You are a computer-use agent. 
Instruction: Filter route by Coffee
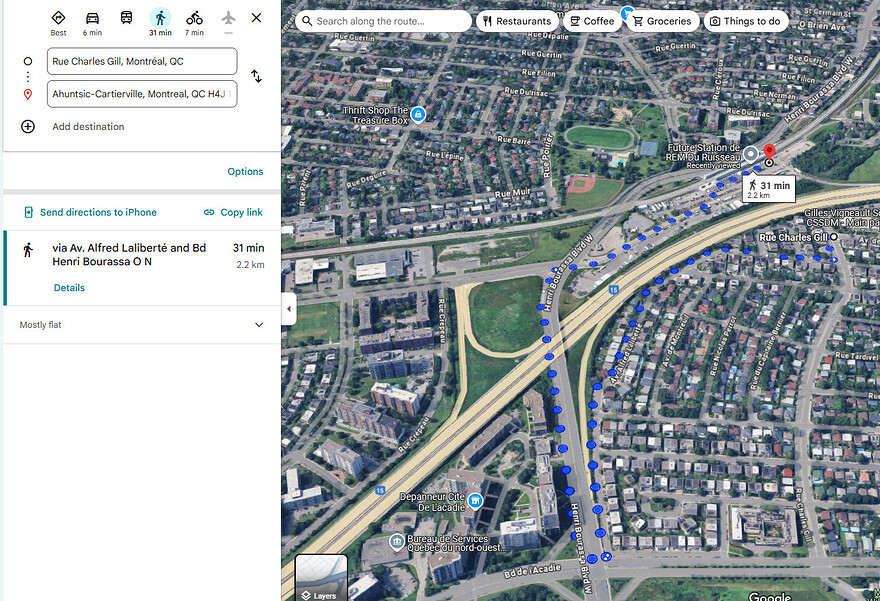[x=592, y=21]
